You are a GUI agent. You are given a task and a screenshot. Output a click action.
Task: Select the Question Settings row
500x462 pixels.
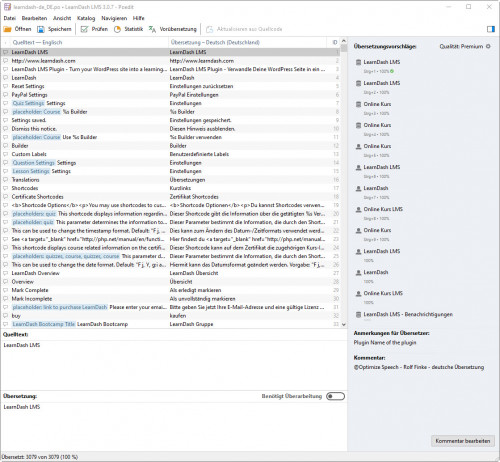coord(170,163)
